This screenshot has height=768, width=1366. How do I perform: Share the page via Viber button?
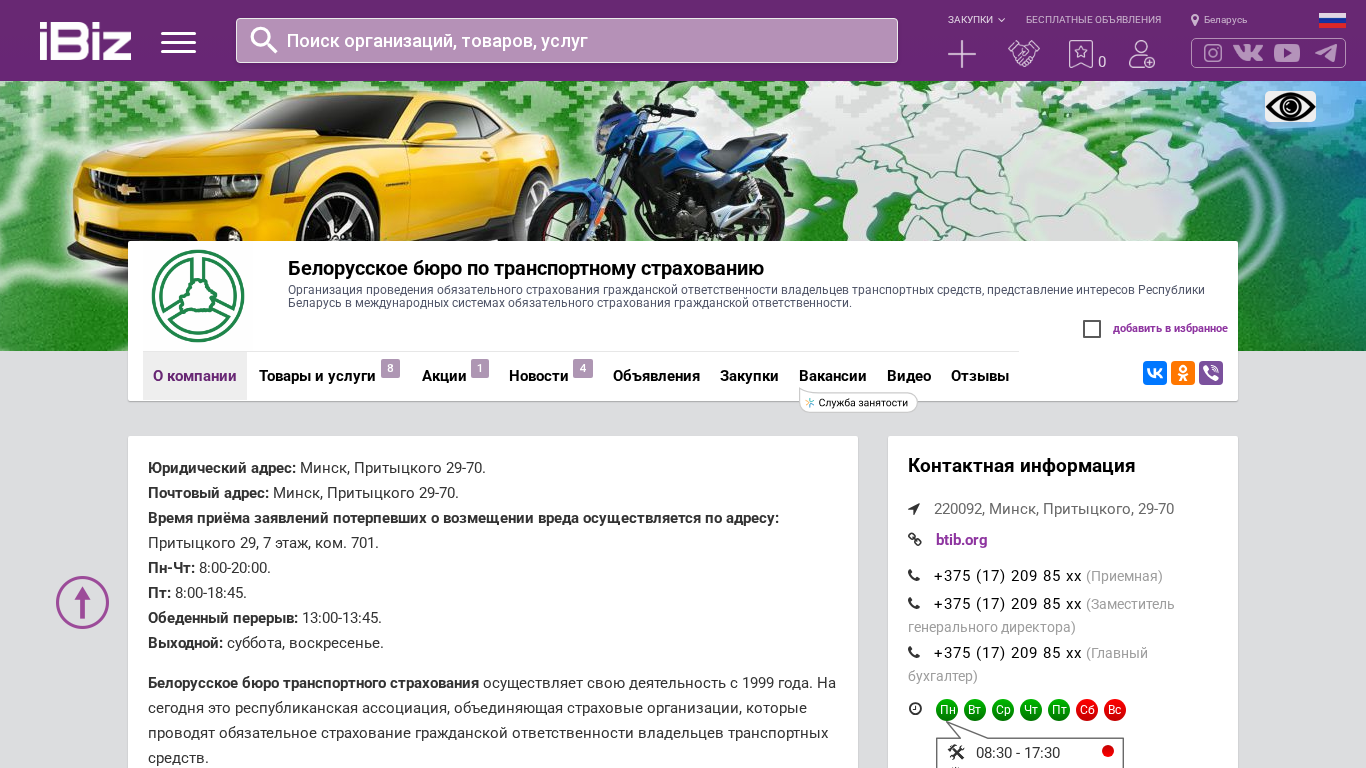pyautogui.click(x=1211, y=373)
